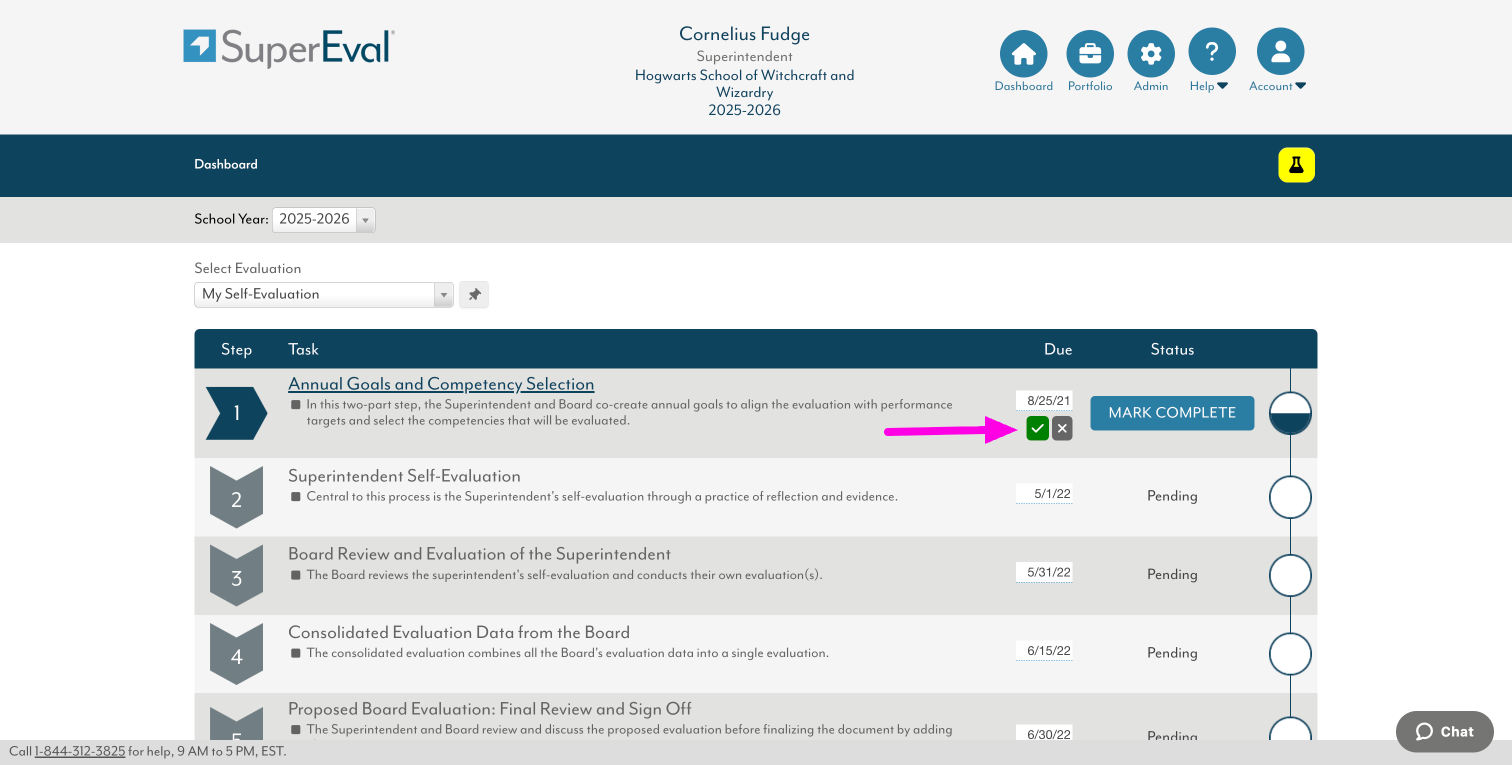Open the Portfolio briefcase icon
The width and height of the screenshot is (1512, 765).
1090,54
